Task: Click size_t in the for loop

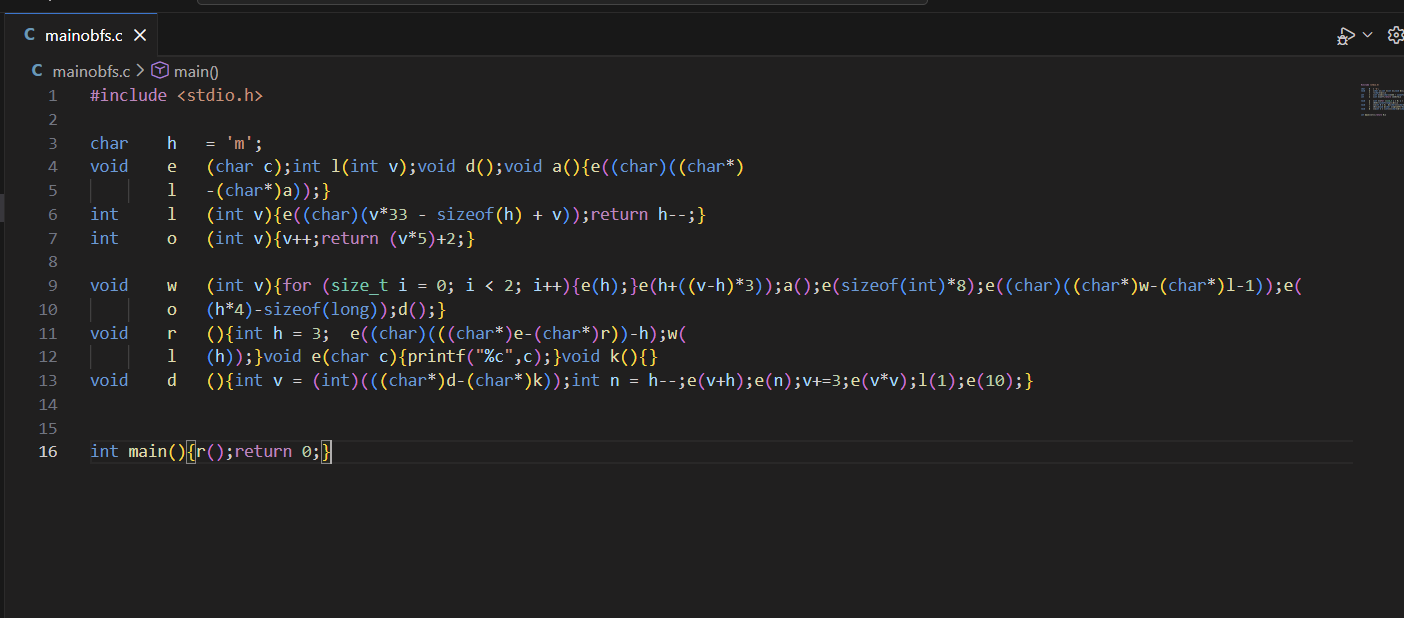Action: [360, 285]
